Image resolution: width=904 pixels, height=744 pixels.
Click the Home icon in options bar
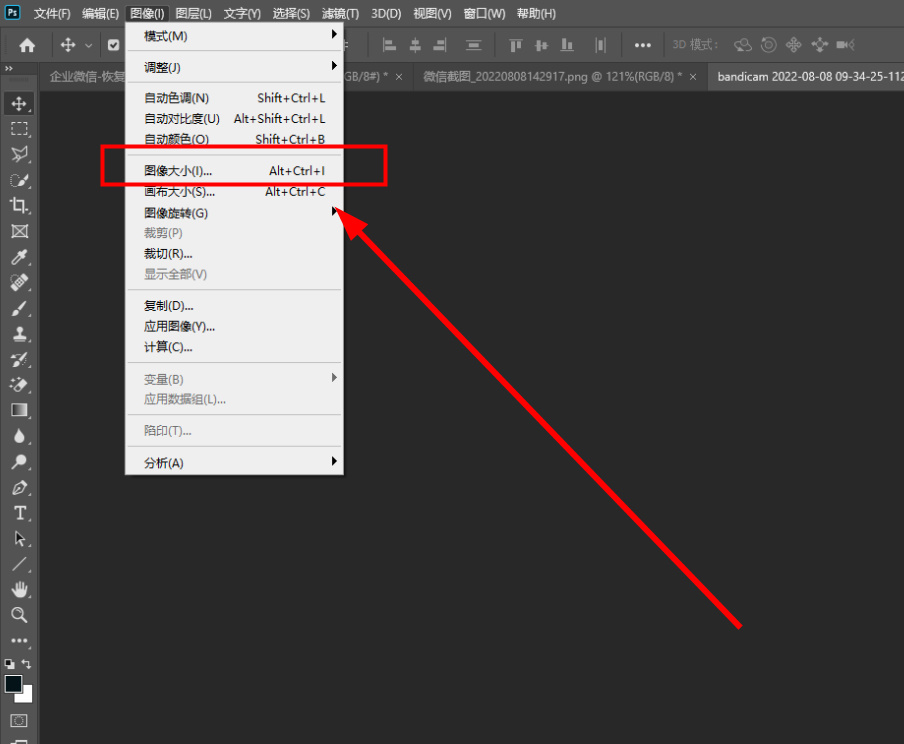click(27, 45)
